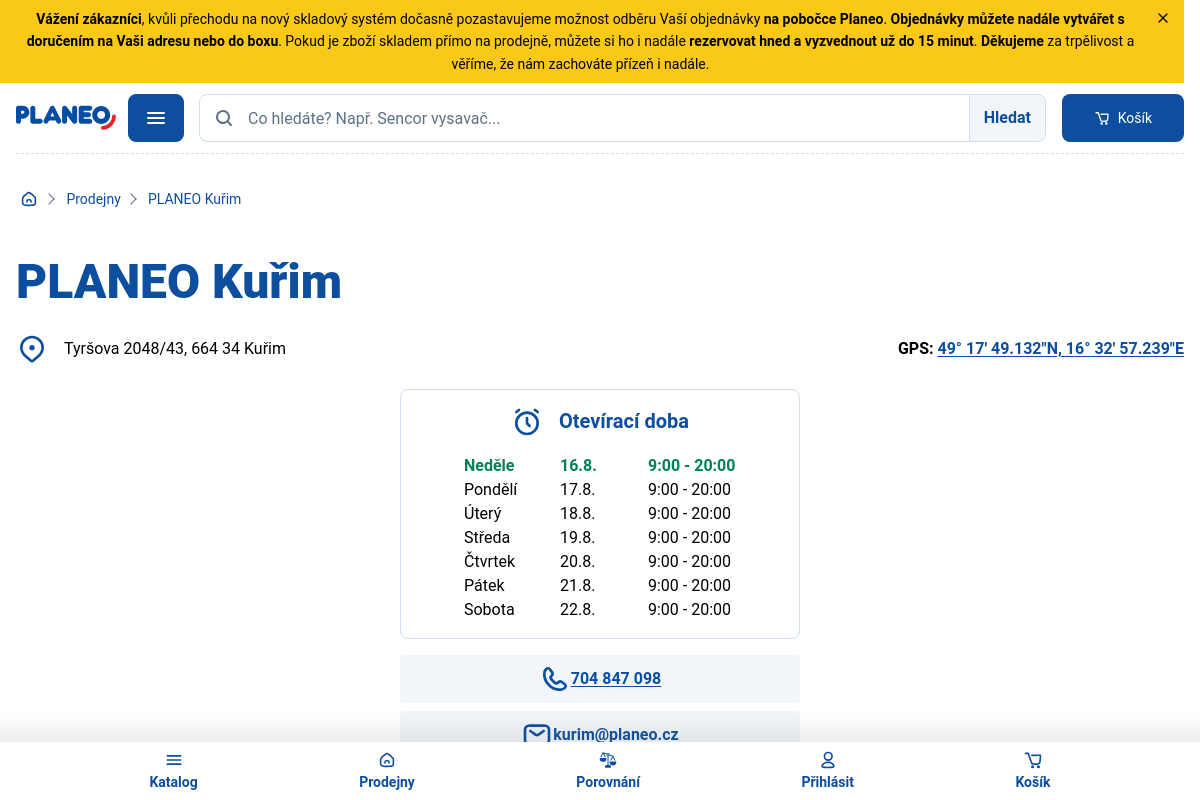Click the alarm clock opening hours icon
1200x800 pixels.
pos(527,422)
